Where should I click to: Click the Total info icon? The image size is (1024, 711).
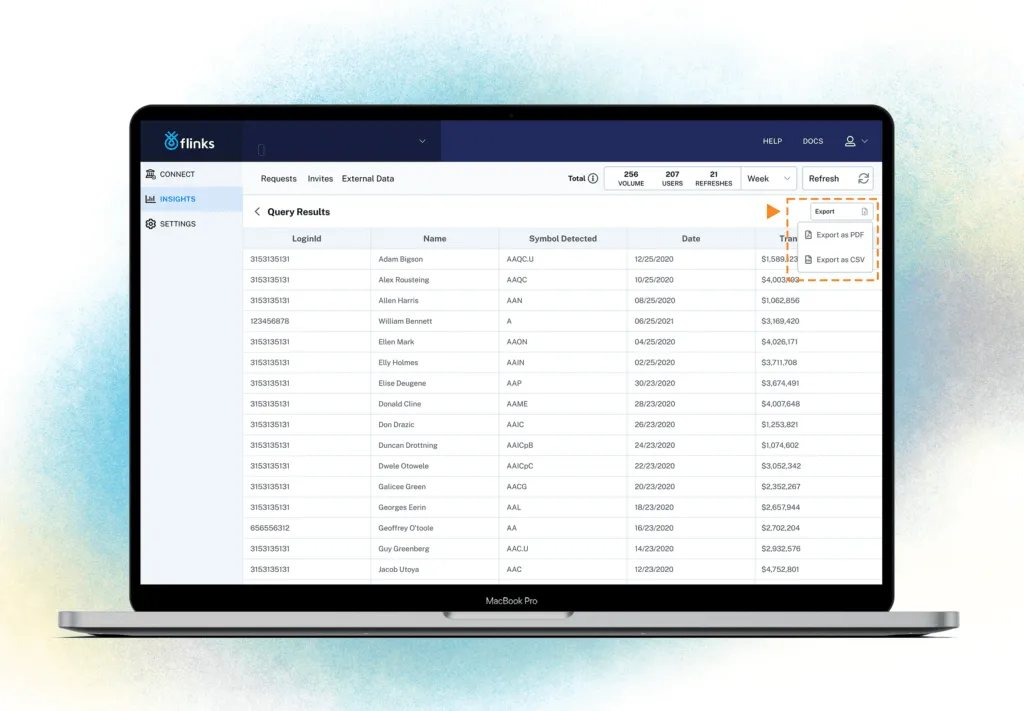(x=594, y=178)
